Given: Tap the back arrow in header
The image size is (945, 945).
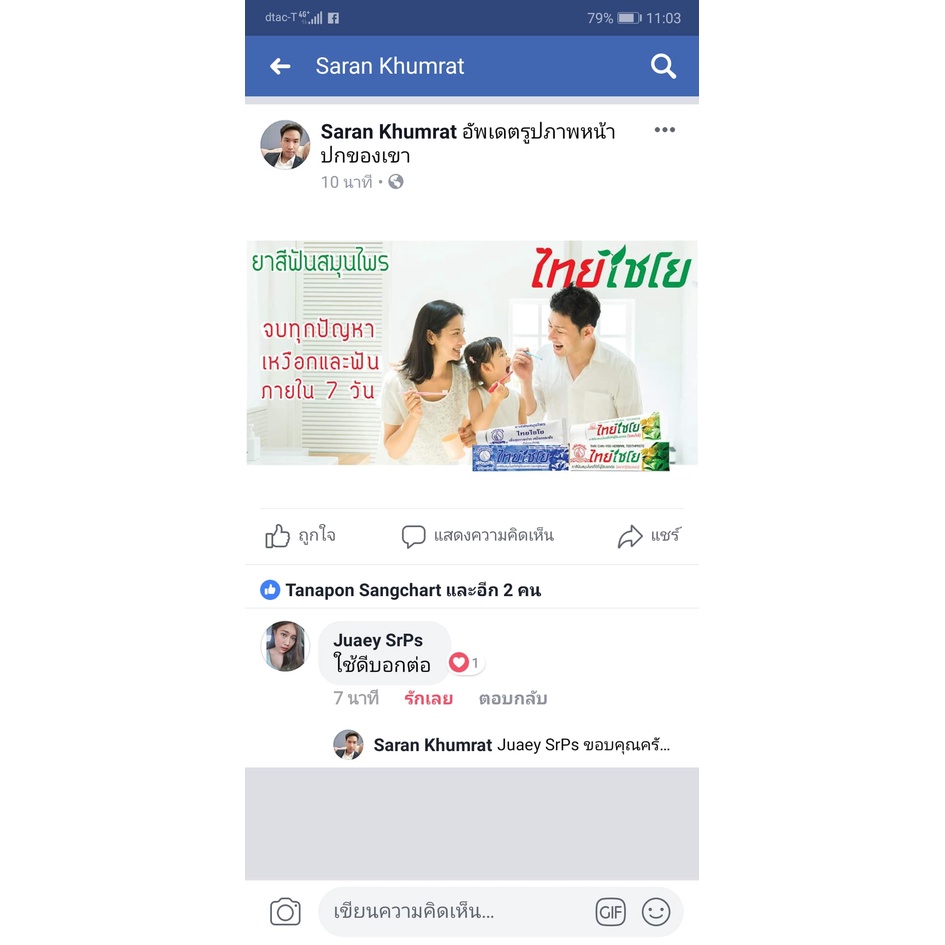Looking at the screenshot, I should (x=280, y=66).
